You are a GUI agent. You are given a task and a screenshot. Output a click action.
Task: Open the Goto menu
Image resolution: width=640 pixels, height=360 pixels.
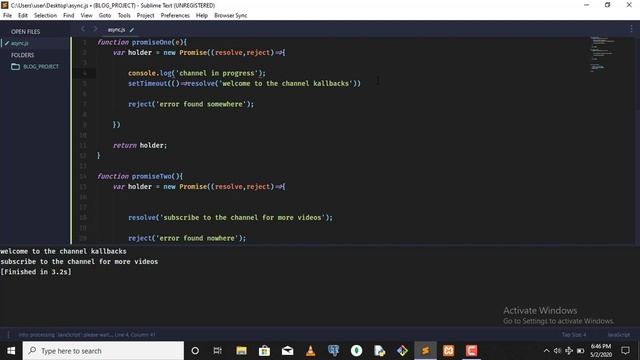[x=105, y=16]
